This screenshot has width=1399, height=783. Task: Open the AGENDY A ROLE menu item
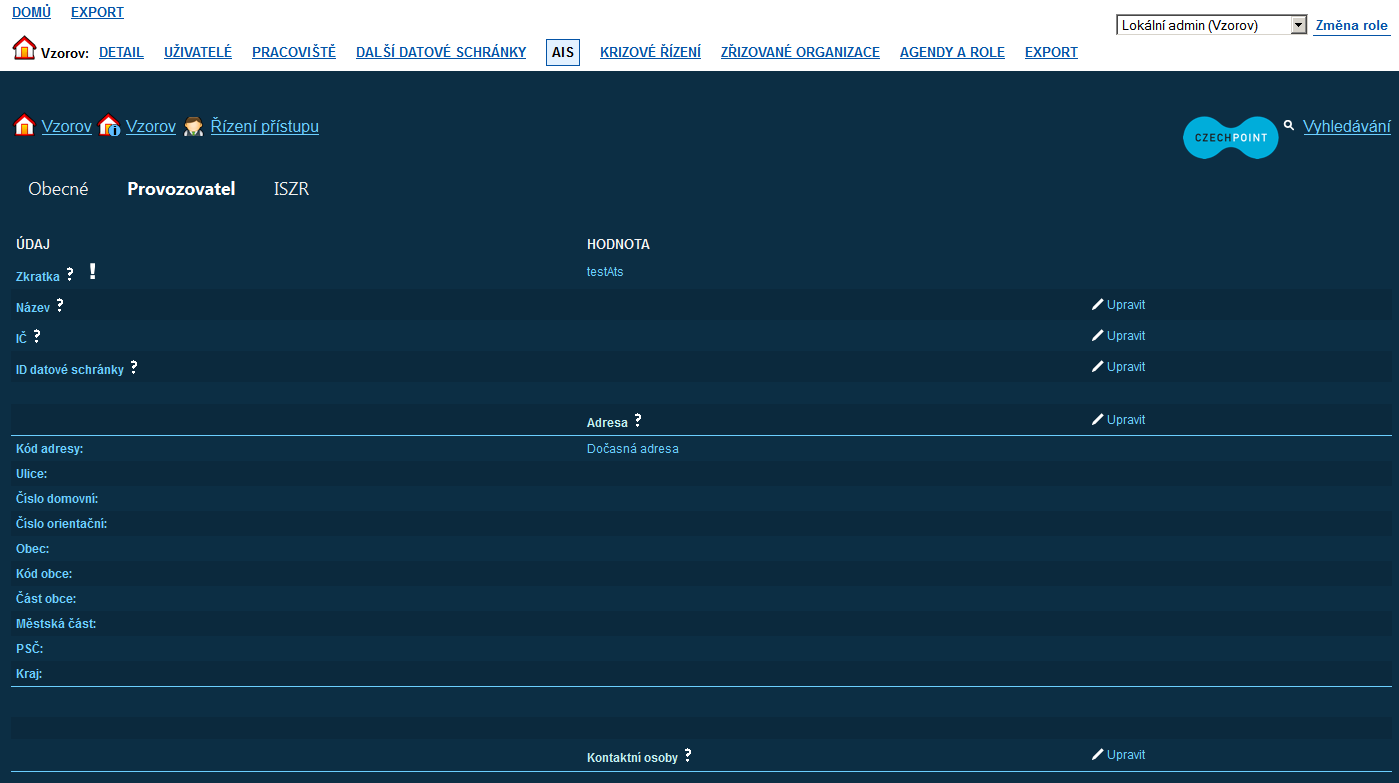pyautogui.click(x=952, y=52)
